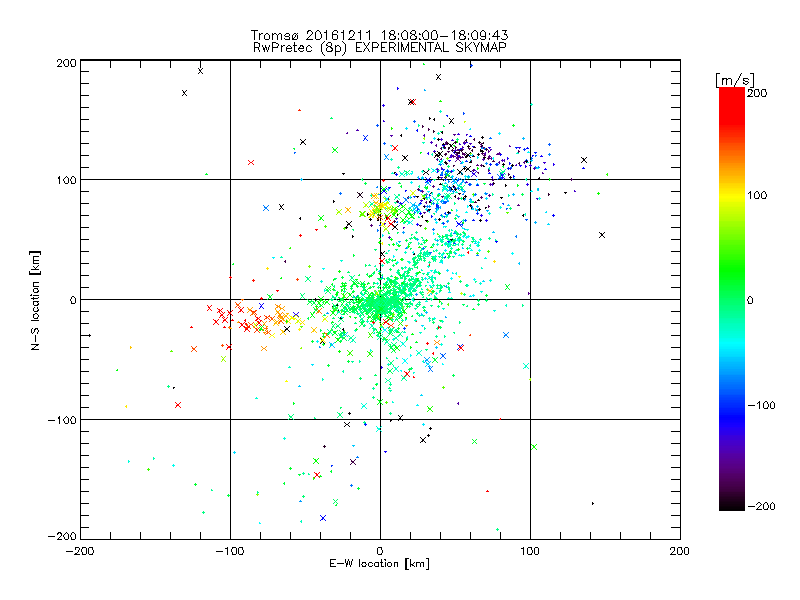
Task: Click the y-axis tick label '0'
Action: (73, 300)
